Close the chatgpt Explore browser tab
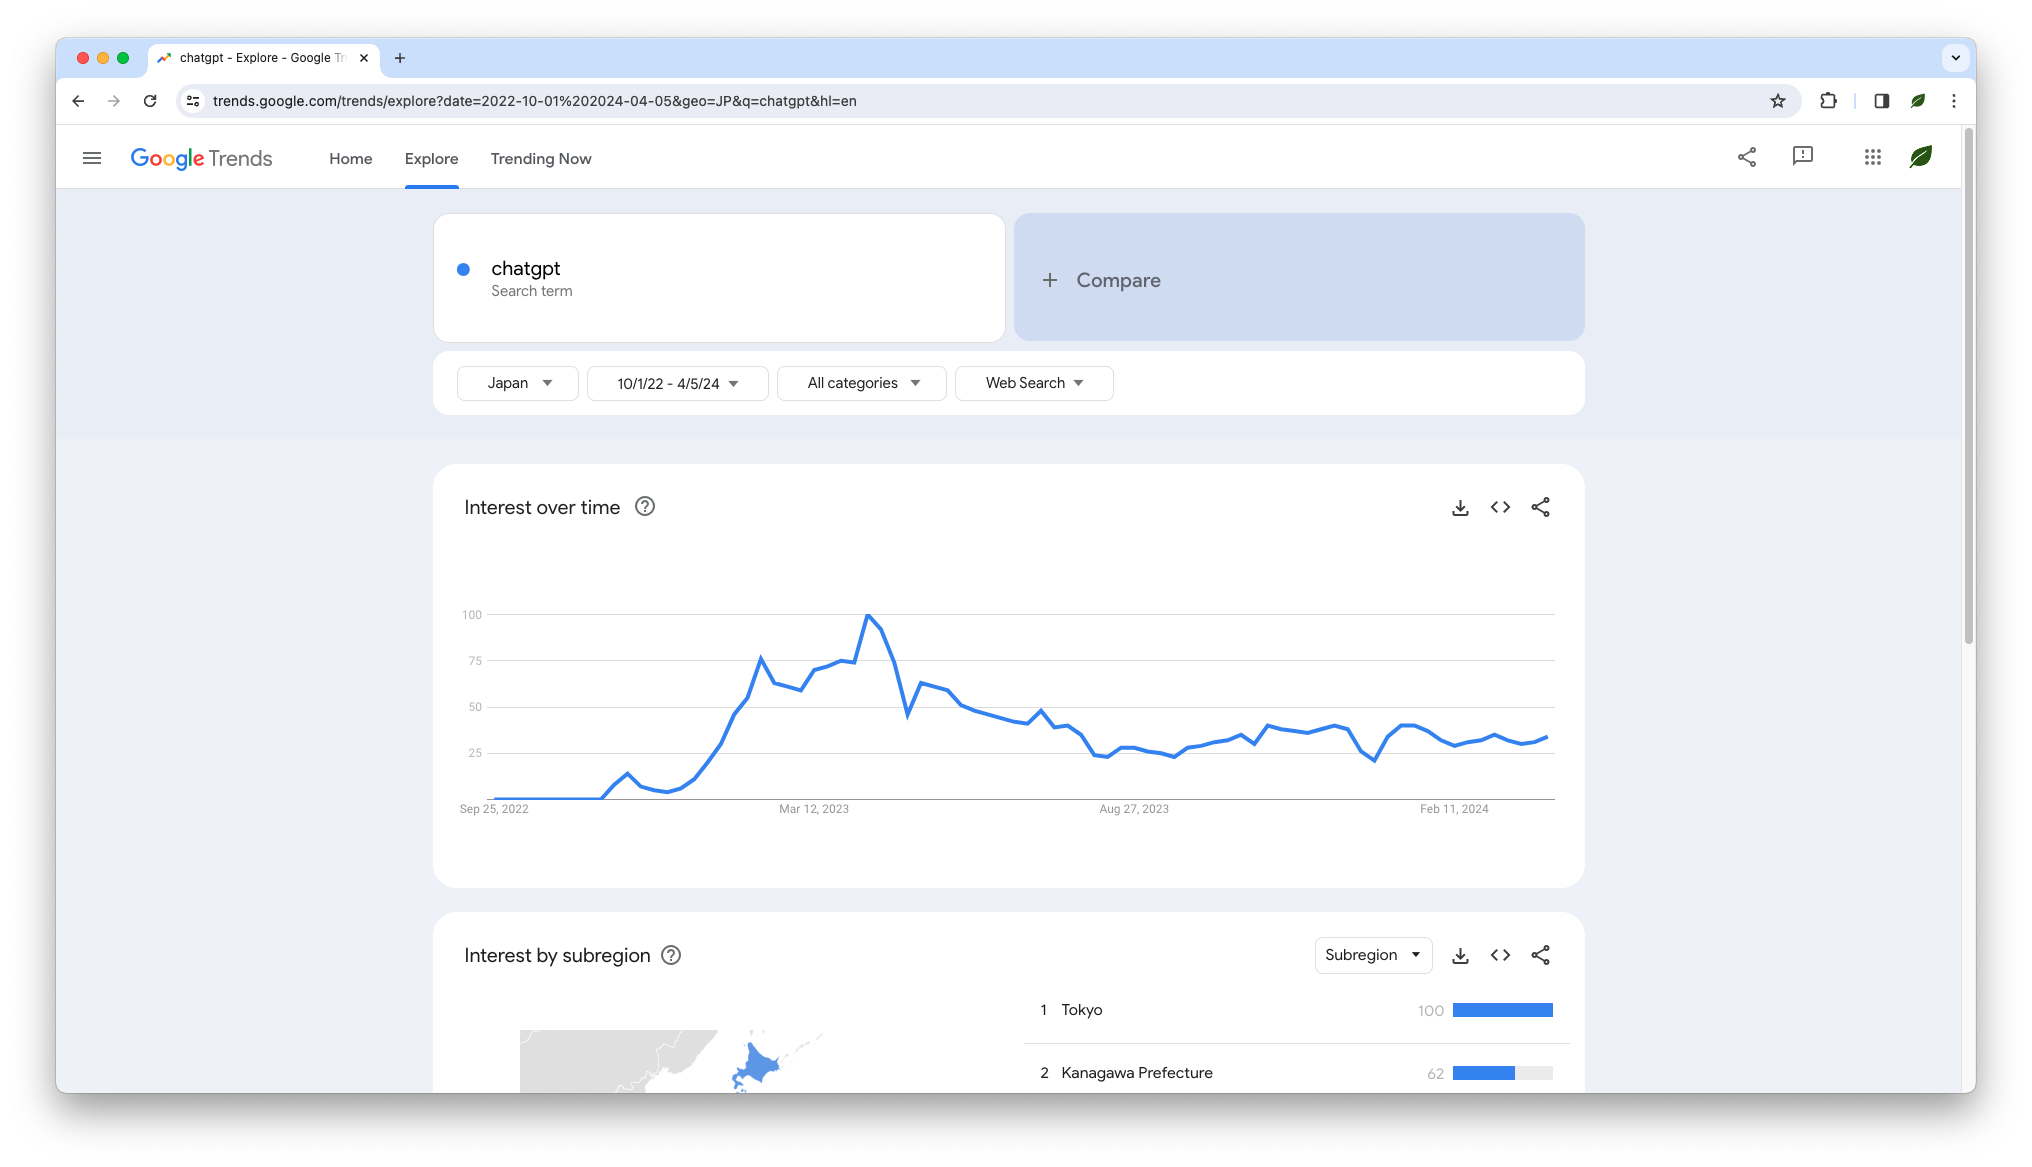 pyautogui.click(x=364, y=58)
